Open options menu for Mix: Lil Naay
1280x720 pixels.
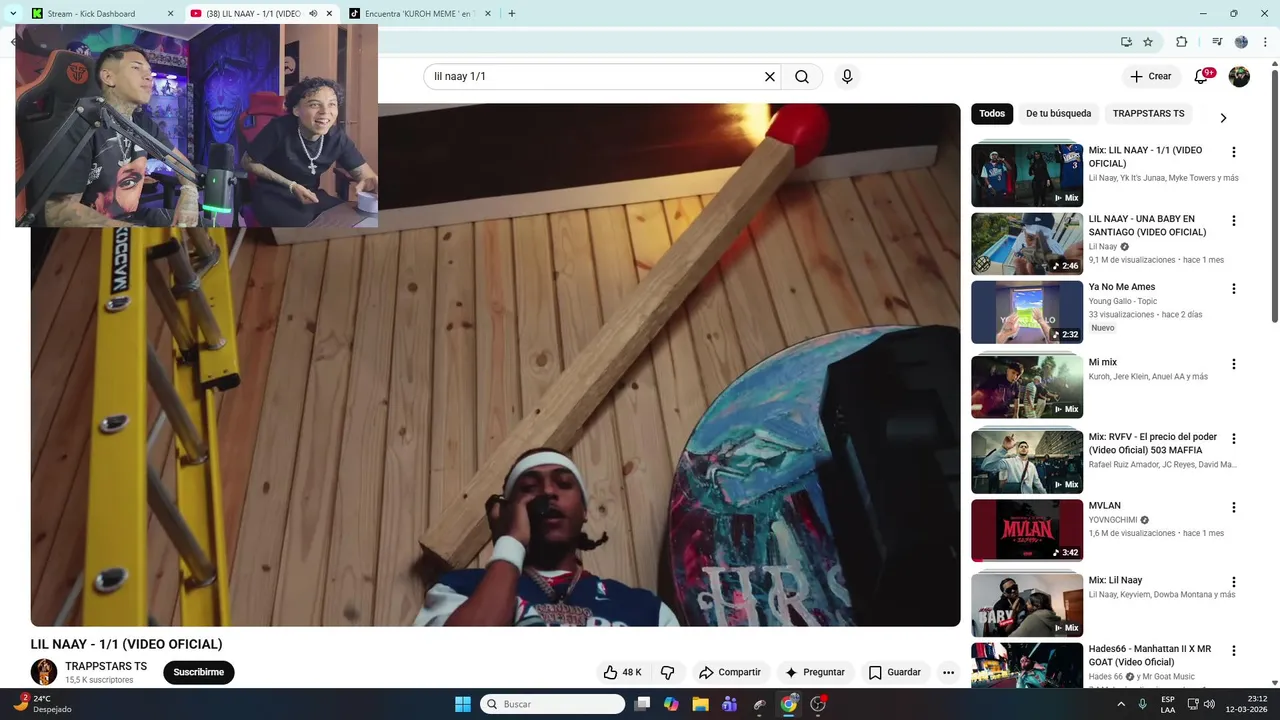(x=1233, y=581)
